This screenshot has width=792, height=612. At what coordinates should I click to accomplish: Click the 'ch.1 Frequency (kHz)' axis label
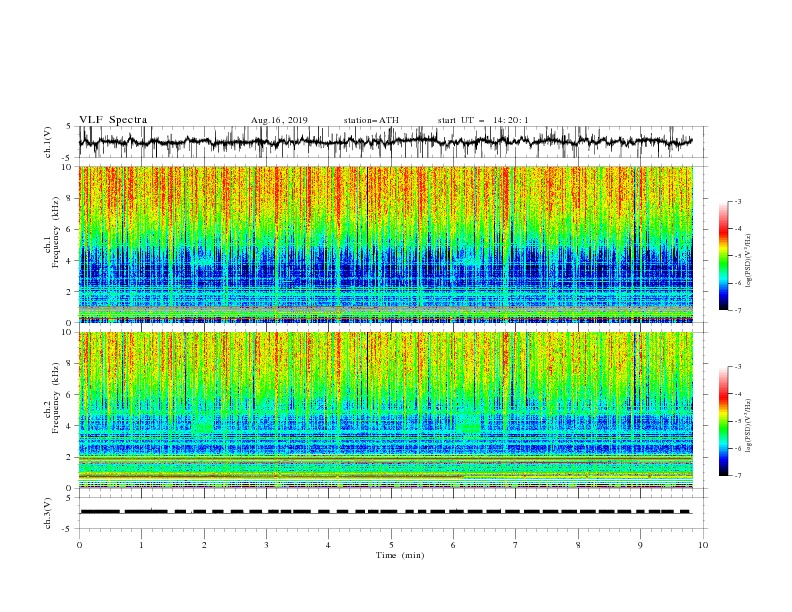point(52,233)
